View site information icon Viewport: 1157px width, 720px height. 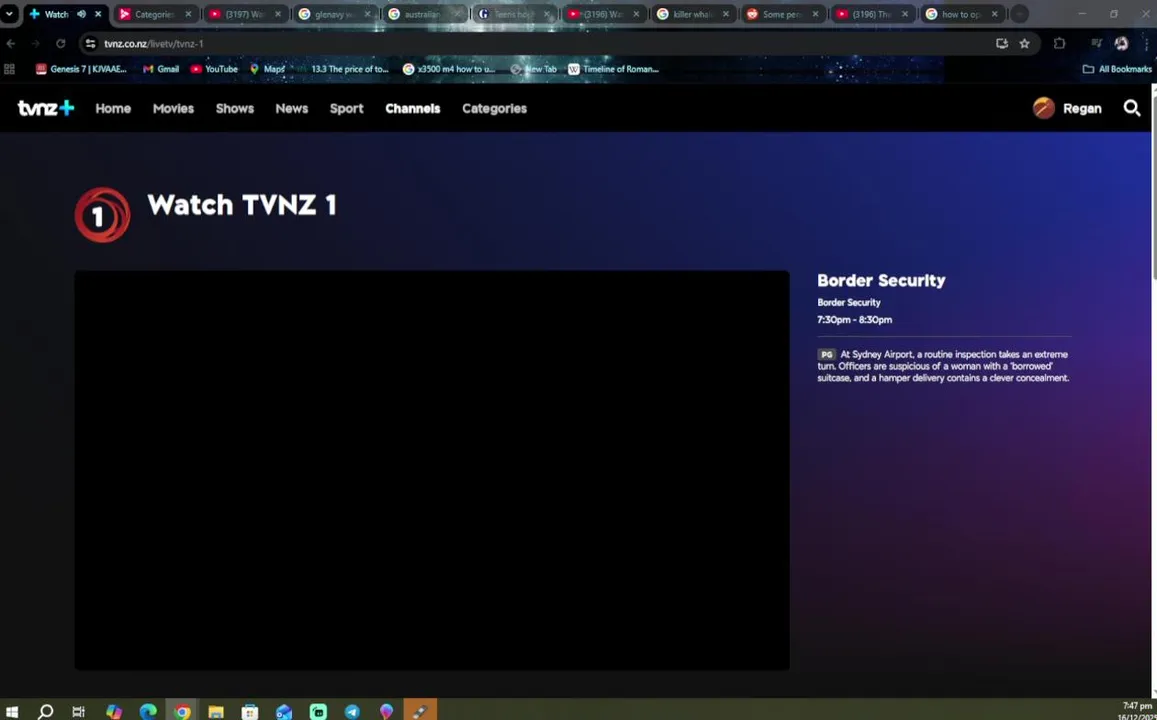(x=90, y=44)
